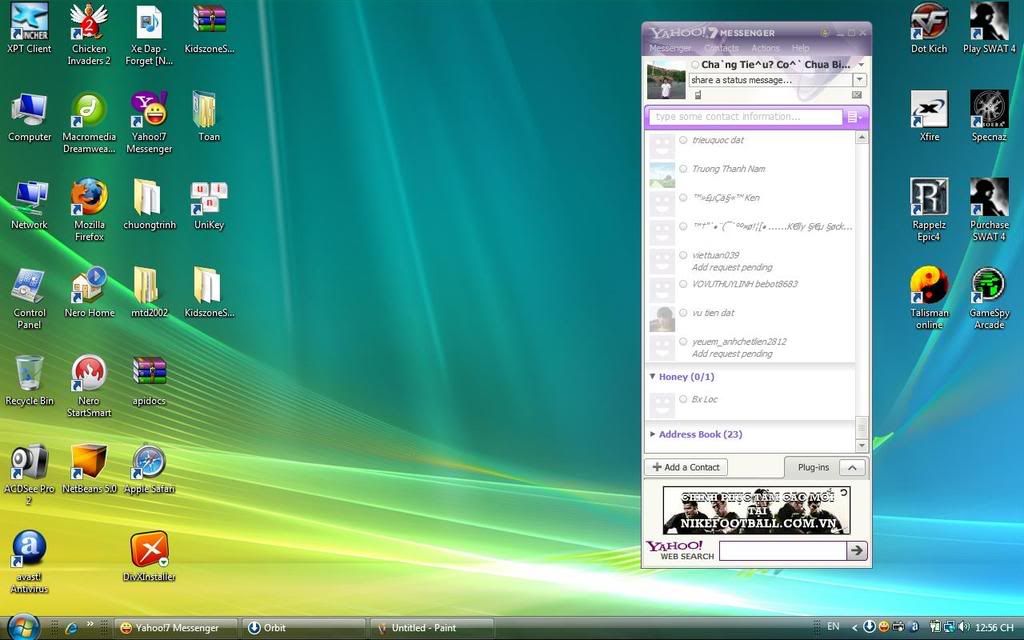Screen dimensions: 1024x640
Task: Click the contact list scroll down arrow
Action: point(861,445)
